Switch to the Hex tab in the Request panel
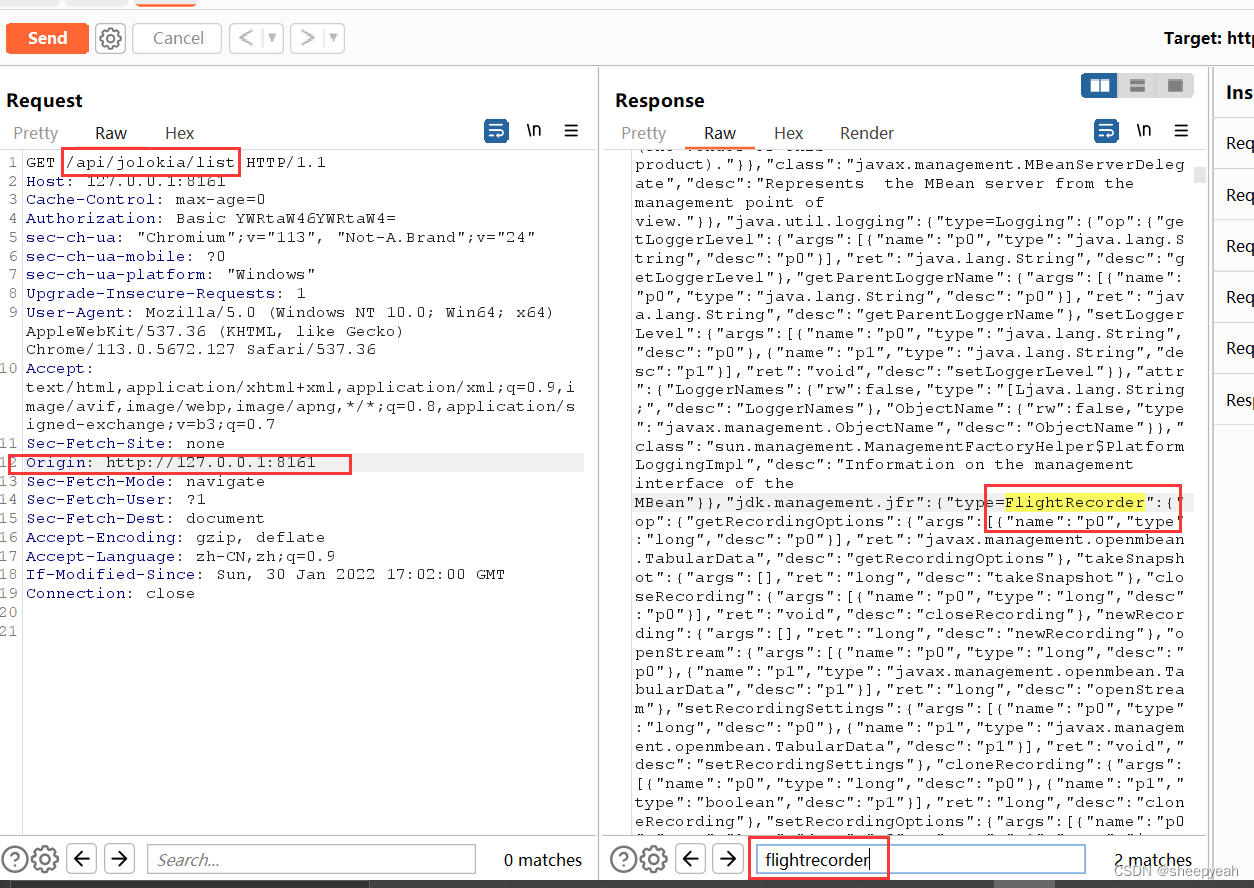The width and height of the screenshot is (1254, 888). (179, 133)
